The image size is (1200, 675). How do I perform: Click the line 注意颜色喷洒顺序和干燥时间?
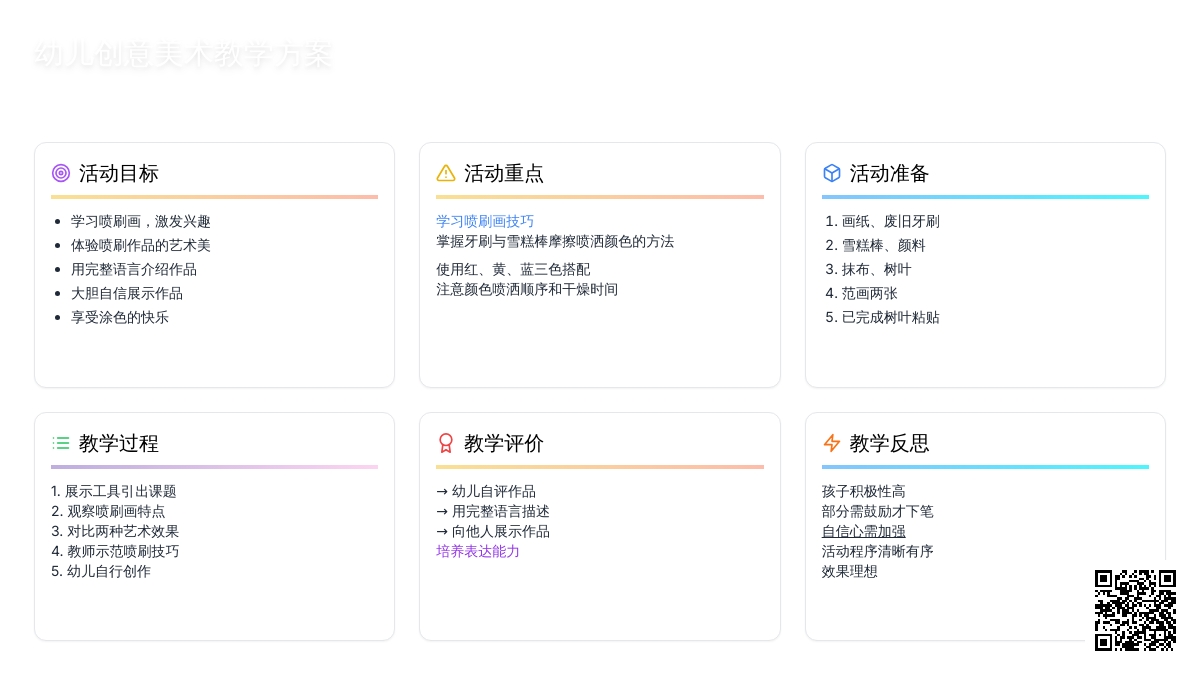coord(527,289)
